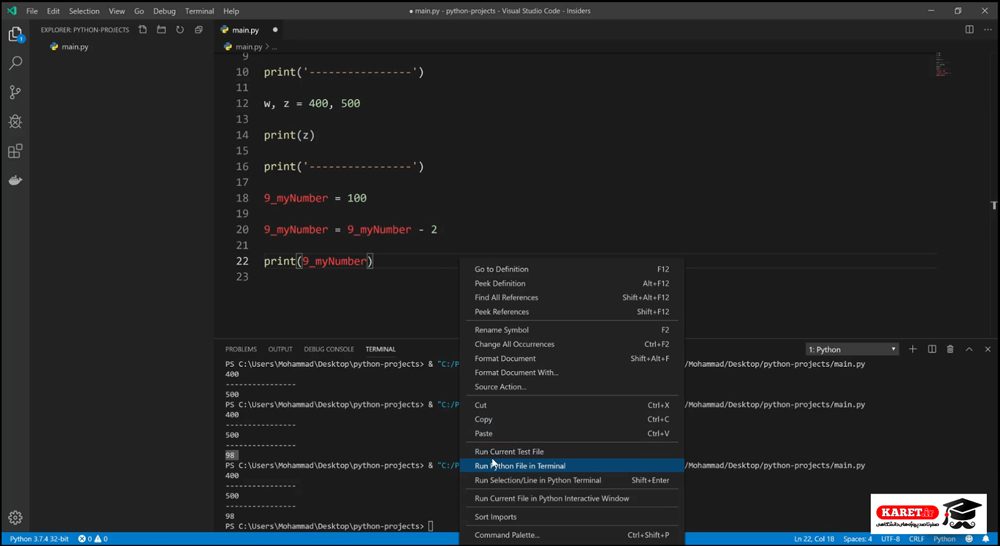The image size is (1000, 546).
Task: Kill terminal with trash icon
Action: click(950, 349)
